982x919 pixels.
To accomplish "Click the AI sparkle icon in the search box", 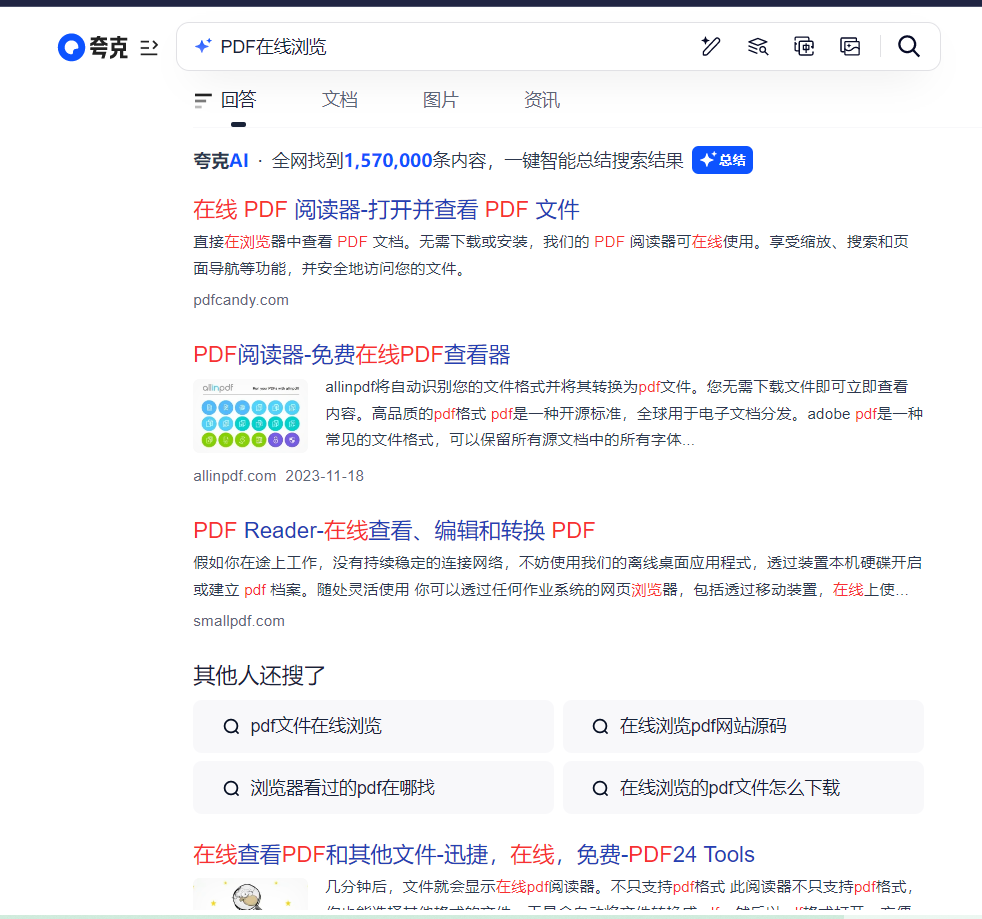I will (203, 46).
